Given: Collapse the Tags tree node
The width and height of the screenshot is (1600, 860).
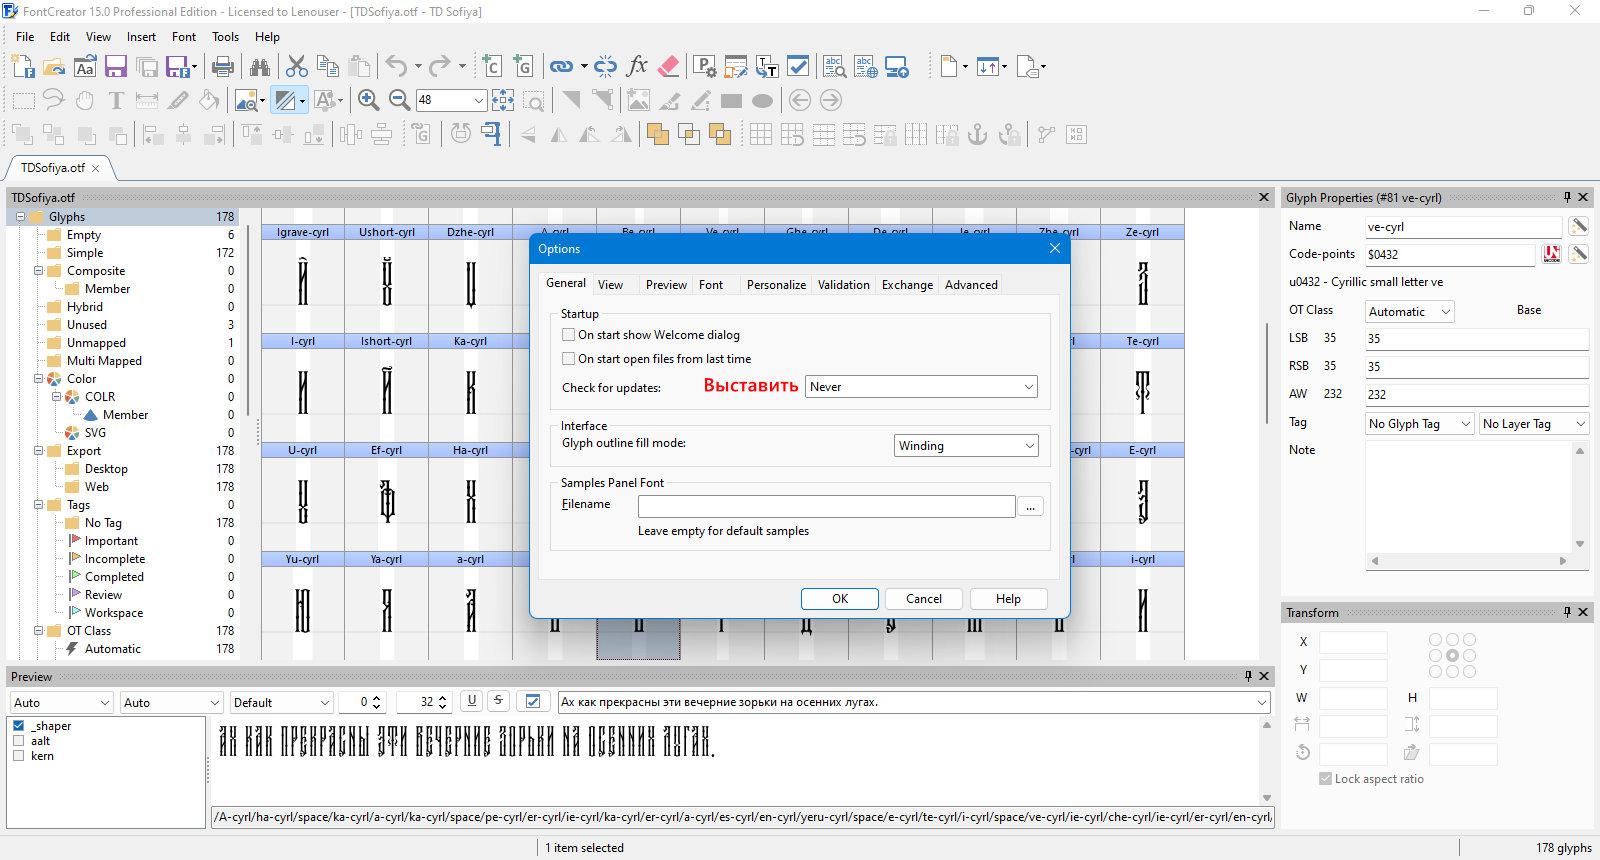Looking at the screenshot, I should point(39,505).
